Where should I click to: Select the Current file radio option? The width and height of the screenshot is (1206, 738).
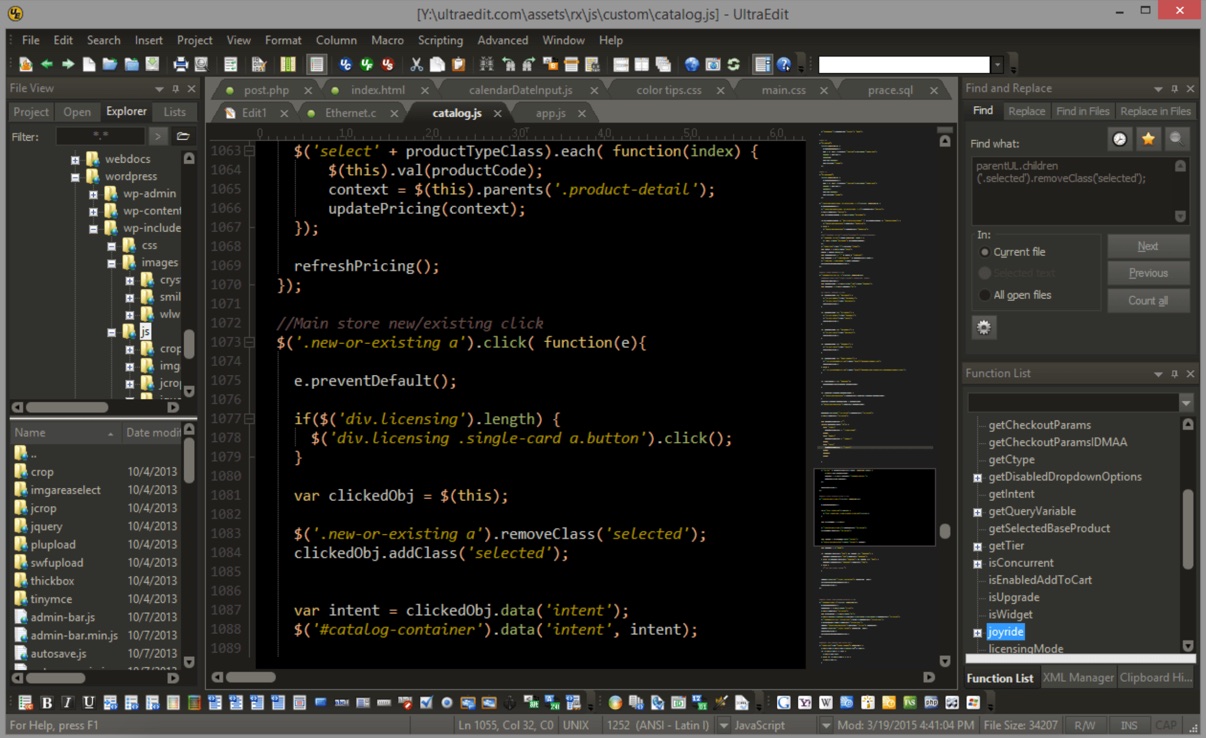pos(985,252)
